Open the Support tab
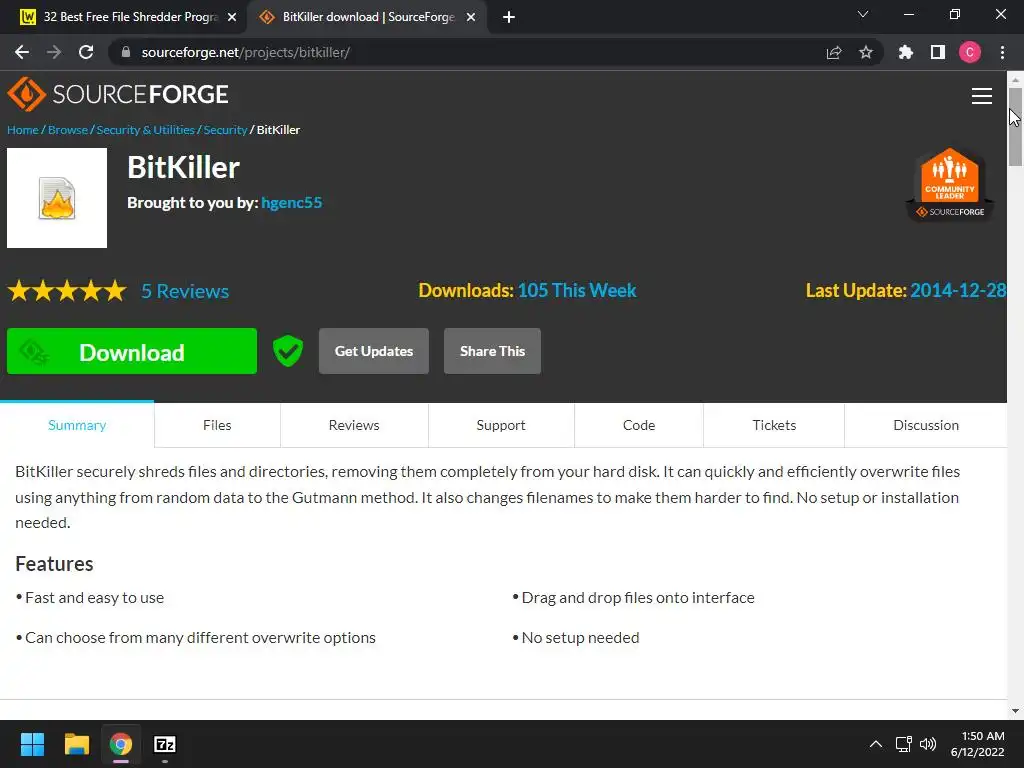Screen dimensions: 1024x768 click(501, 425)
